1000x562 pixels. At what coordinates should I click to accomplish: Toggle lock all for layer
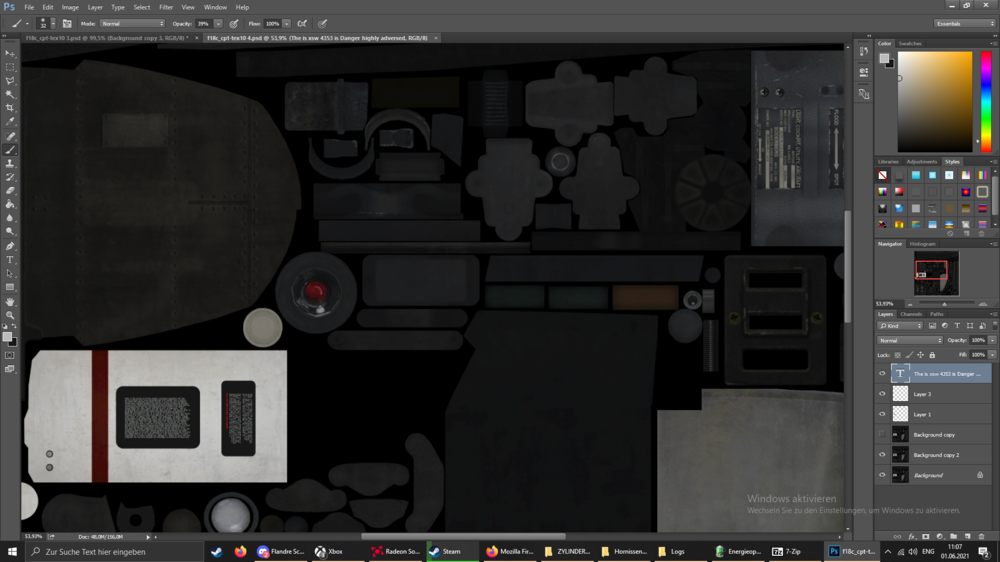pos(932,355)
